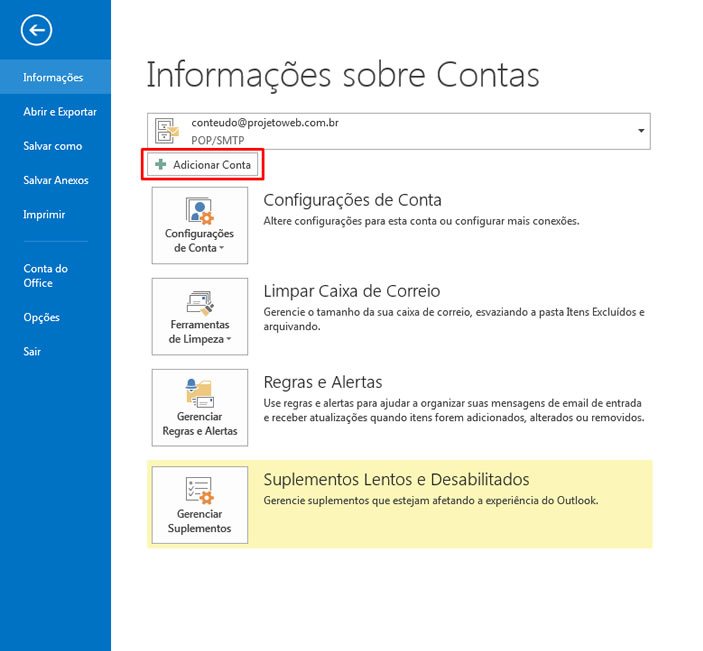
Task: Open the Informações menu item
Action: (55, 77)
